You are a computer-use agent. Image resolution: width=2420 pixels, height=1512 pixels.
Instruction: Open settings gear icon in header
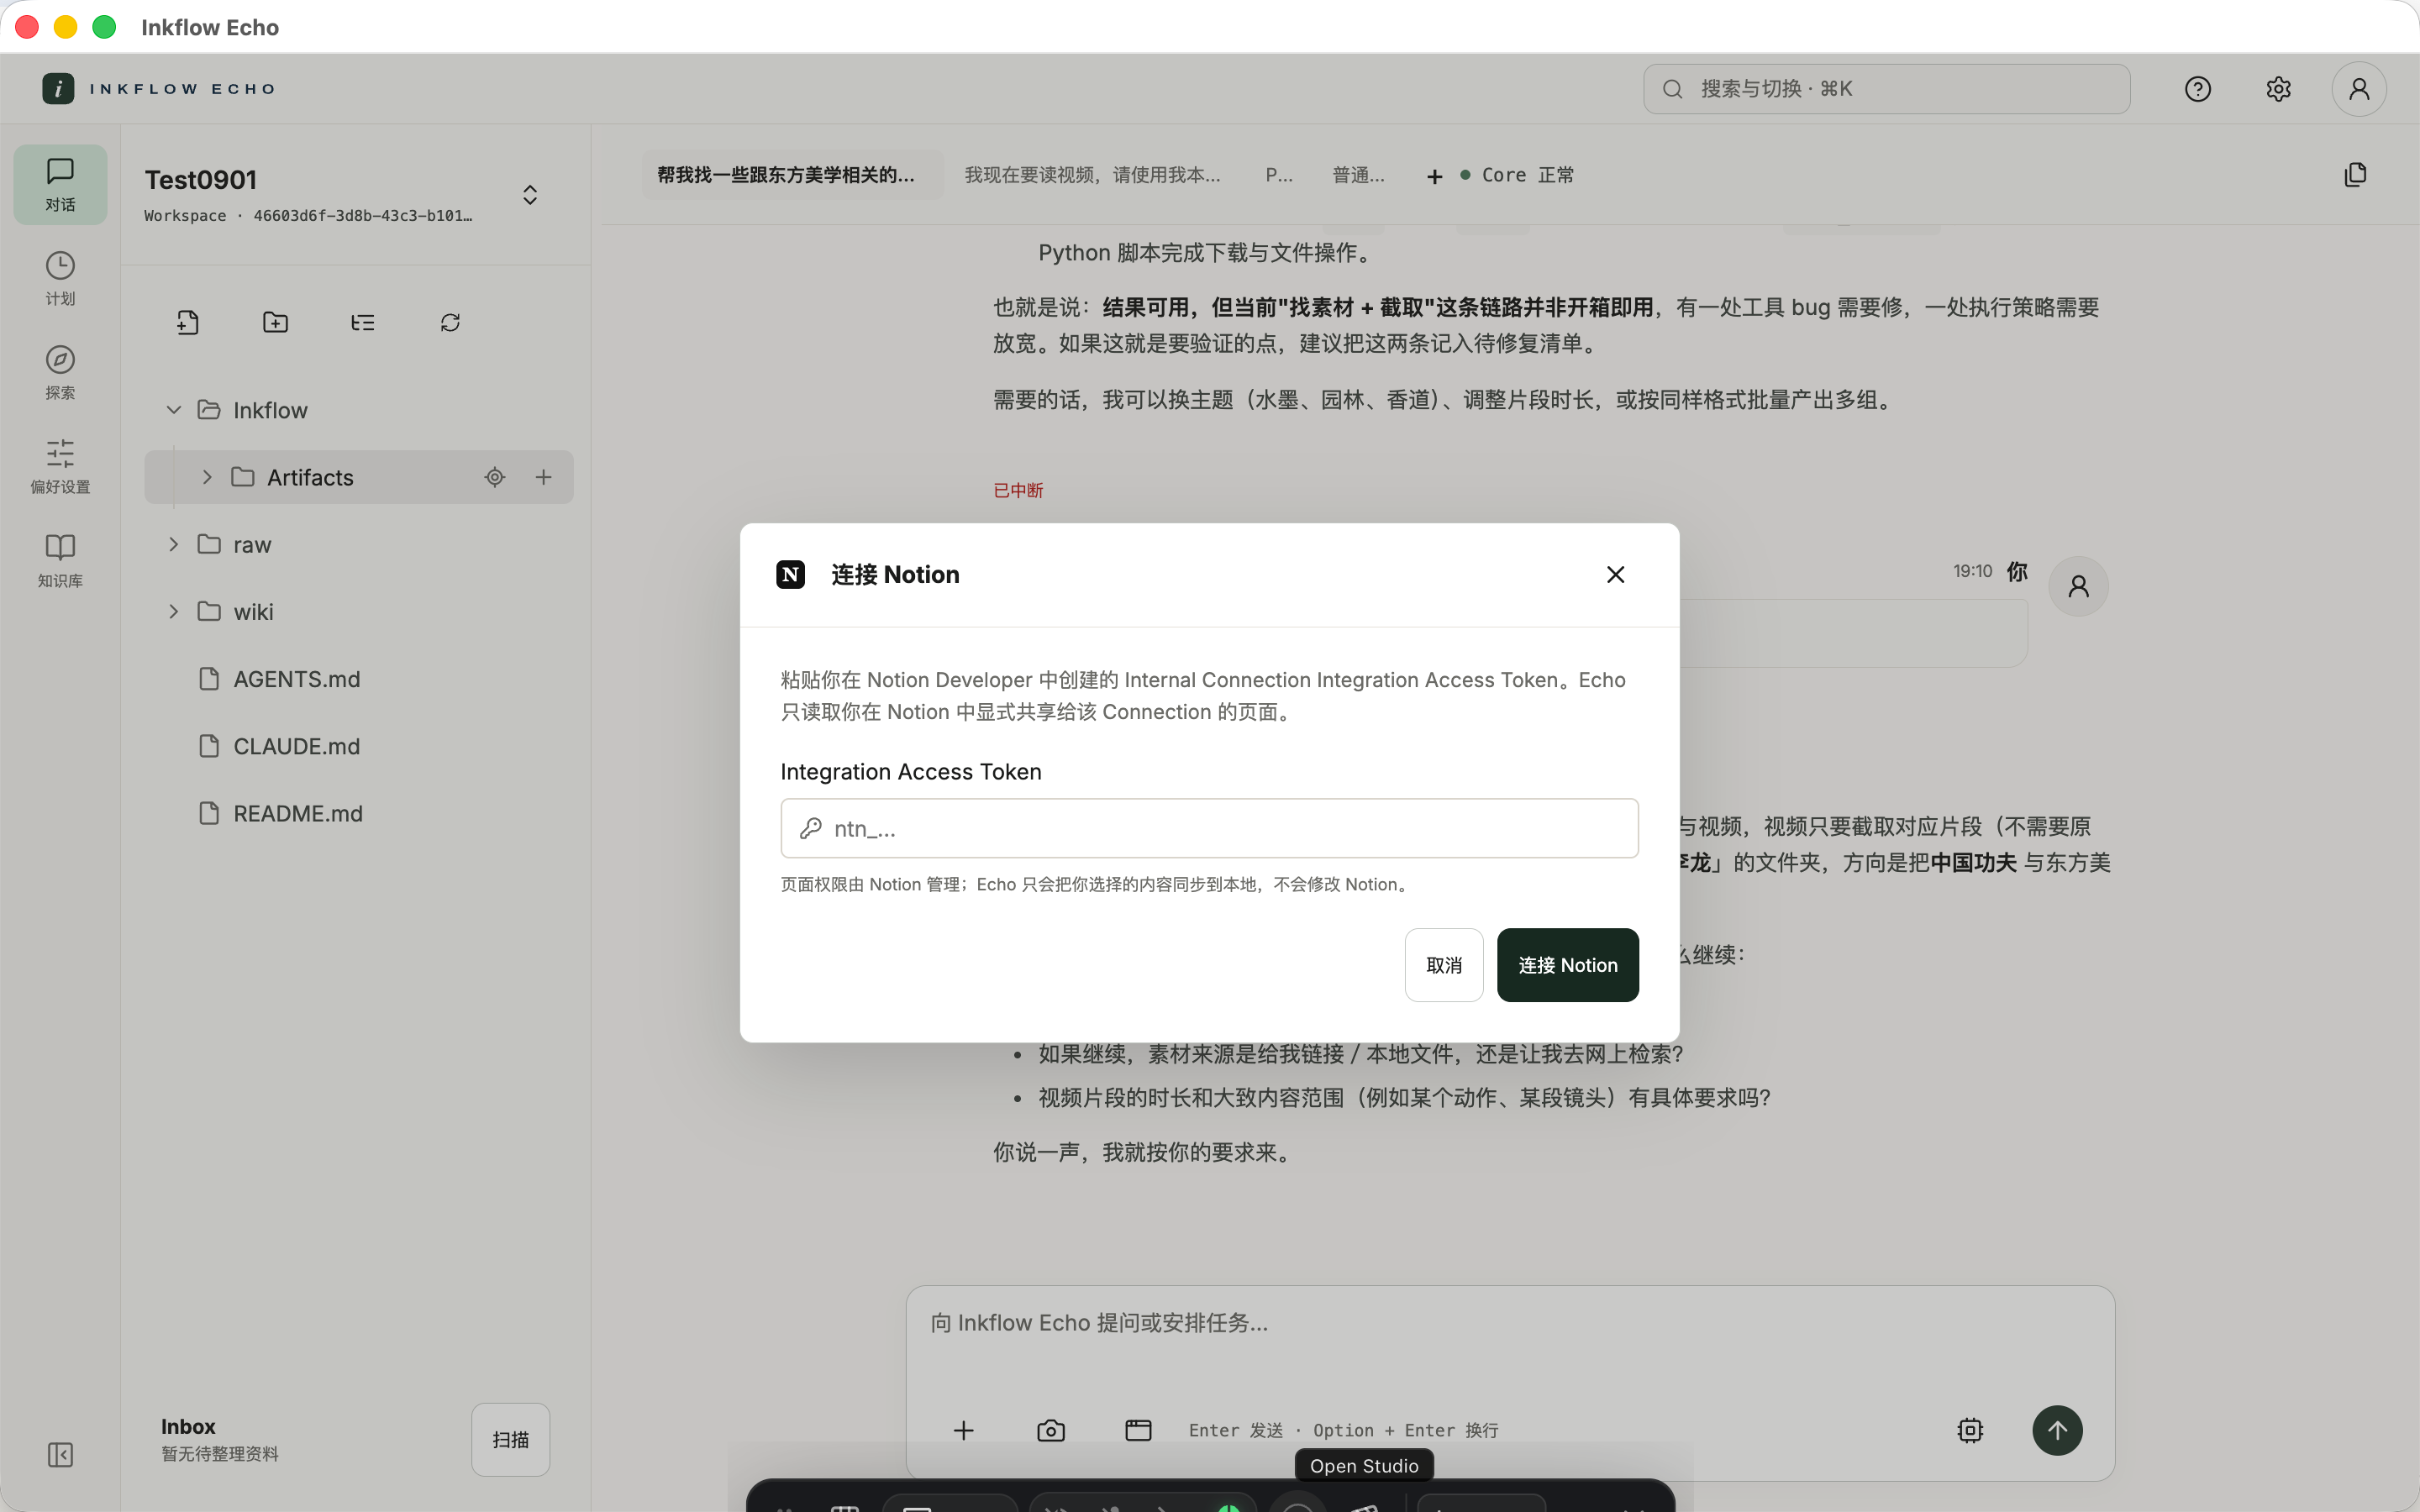[x=2278, y=89]
